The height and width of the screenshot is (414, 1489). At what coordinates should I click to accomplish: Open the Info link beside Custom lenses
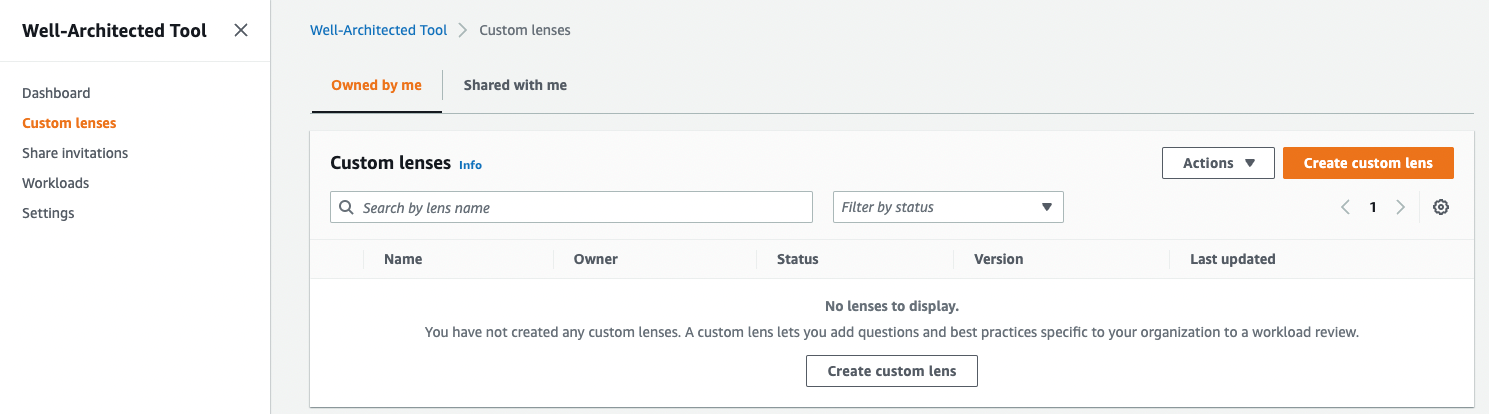(470, 165)
